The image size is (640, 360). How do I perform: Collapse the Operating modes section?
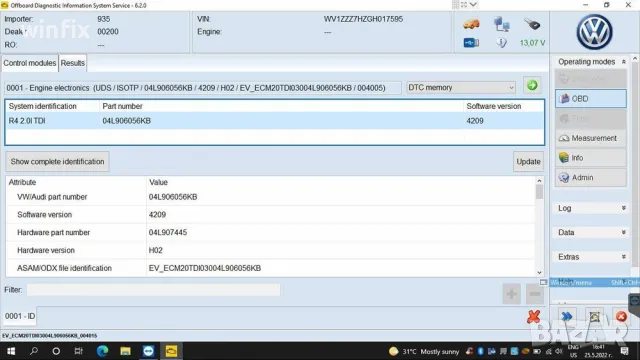pos(624,62)
